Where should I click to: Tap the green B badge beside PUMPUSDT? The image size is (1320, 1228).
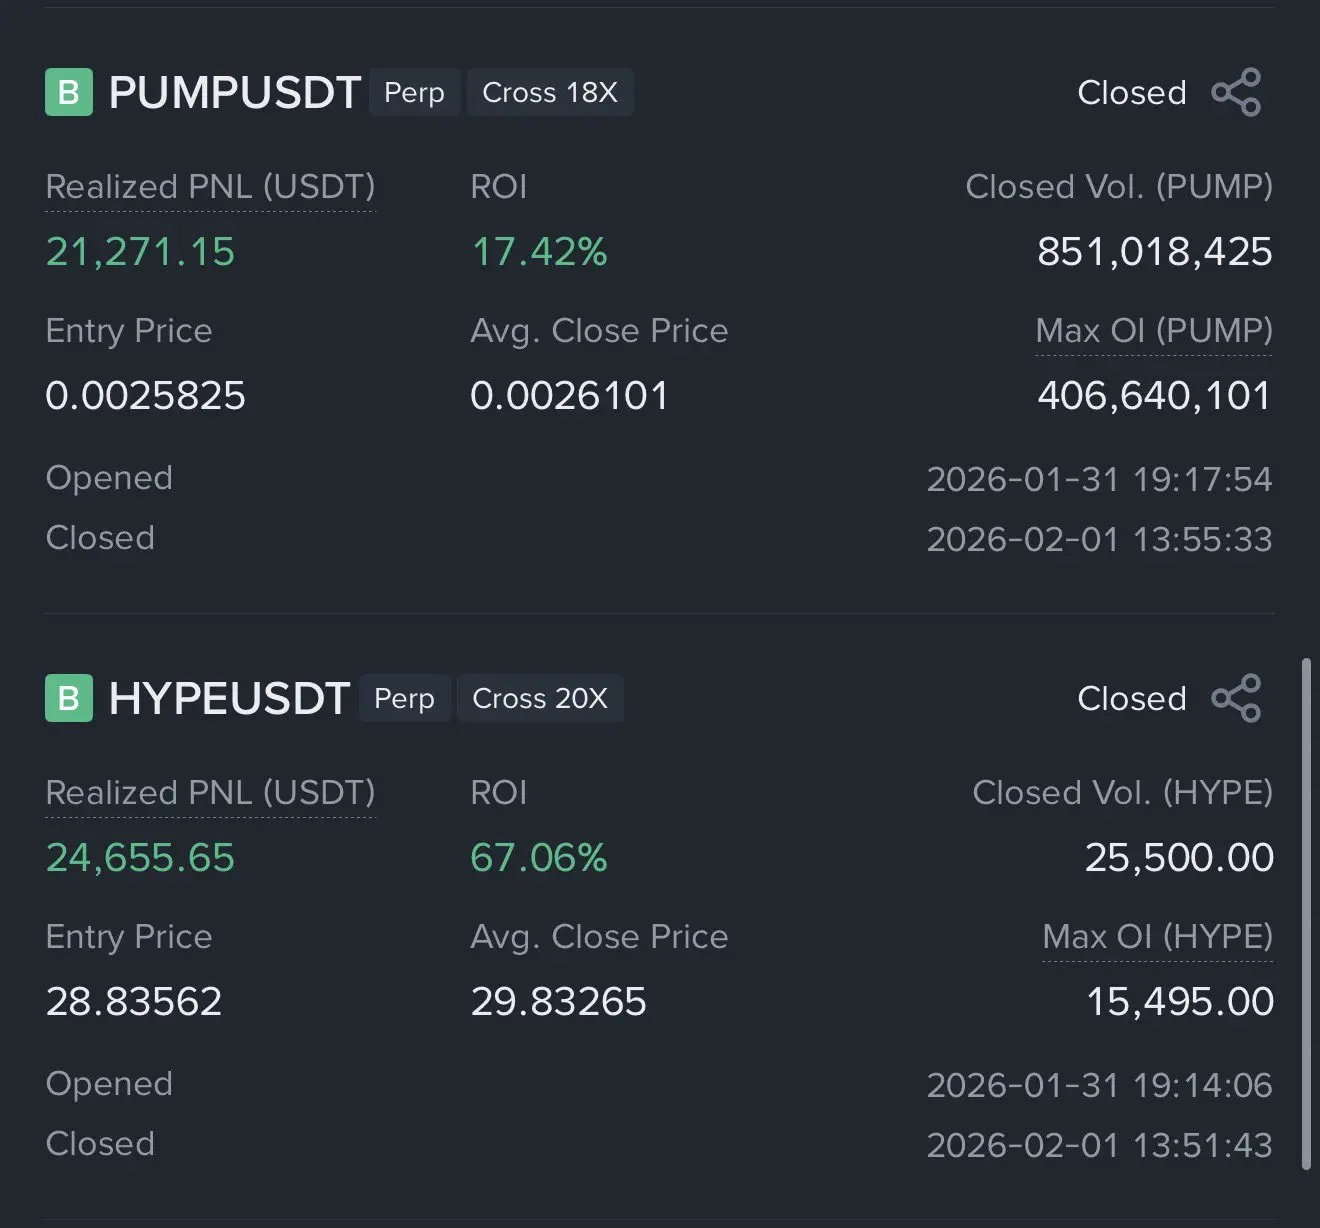(x=69, y=93)
